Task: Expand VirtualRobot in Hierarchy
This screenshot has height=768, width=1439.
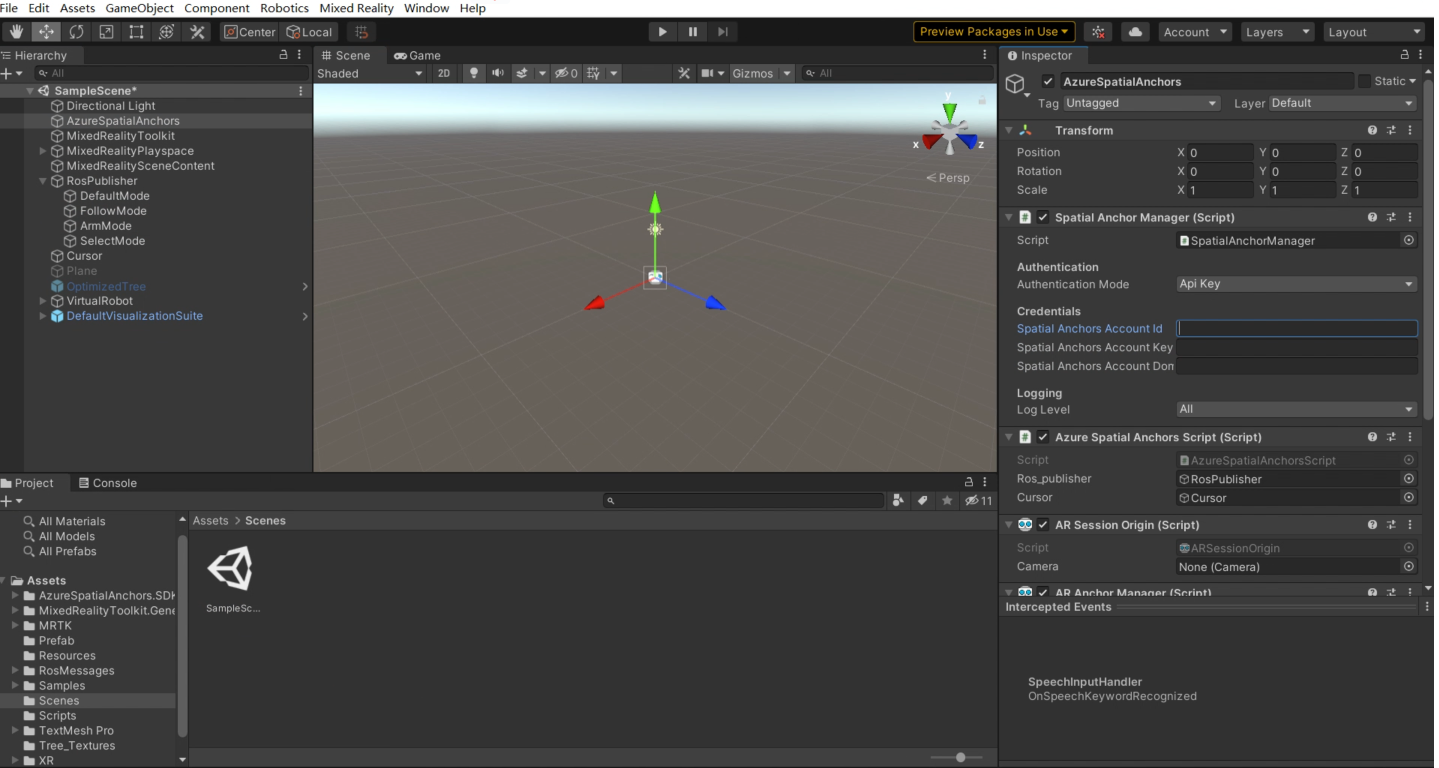Action: pyautogui.click(x=43, y=301)
